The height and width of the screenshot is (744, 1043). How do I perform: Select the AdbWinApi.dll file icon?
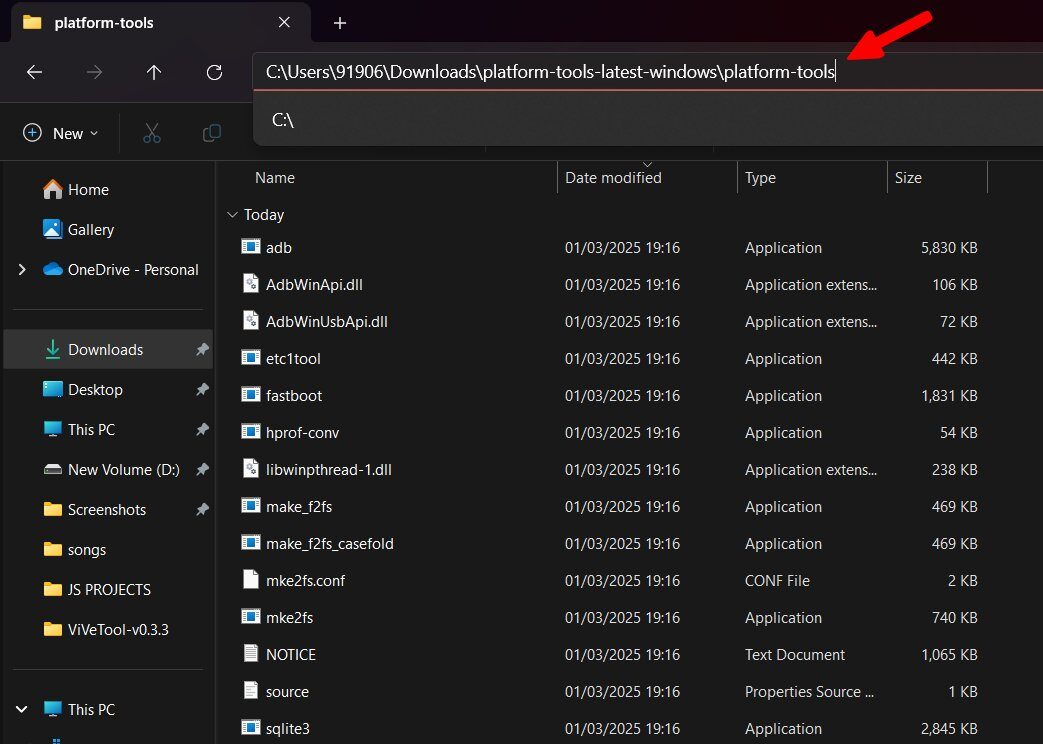click(x=250, y=284)
